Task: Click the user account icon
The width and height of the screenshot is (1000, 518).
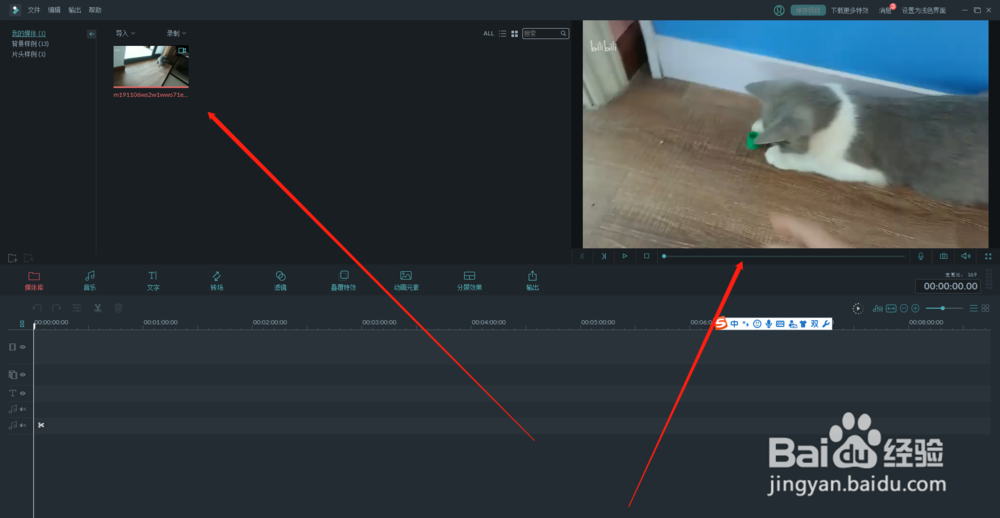Action: click(x=779, y=10)
